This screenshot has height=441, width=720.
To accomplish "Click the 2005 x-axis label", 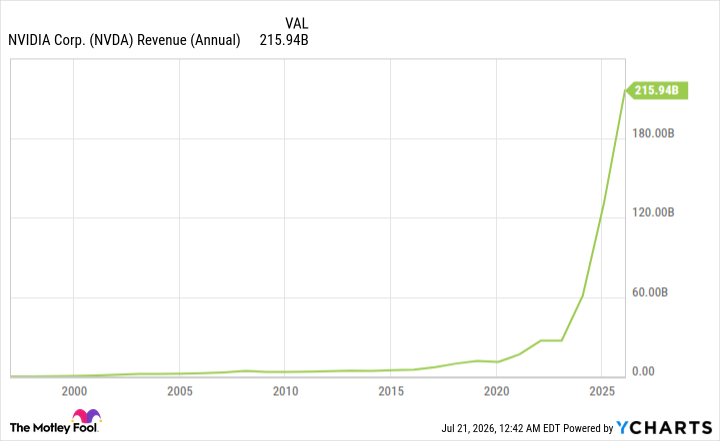I will (180, 391).
